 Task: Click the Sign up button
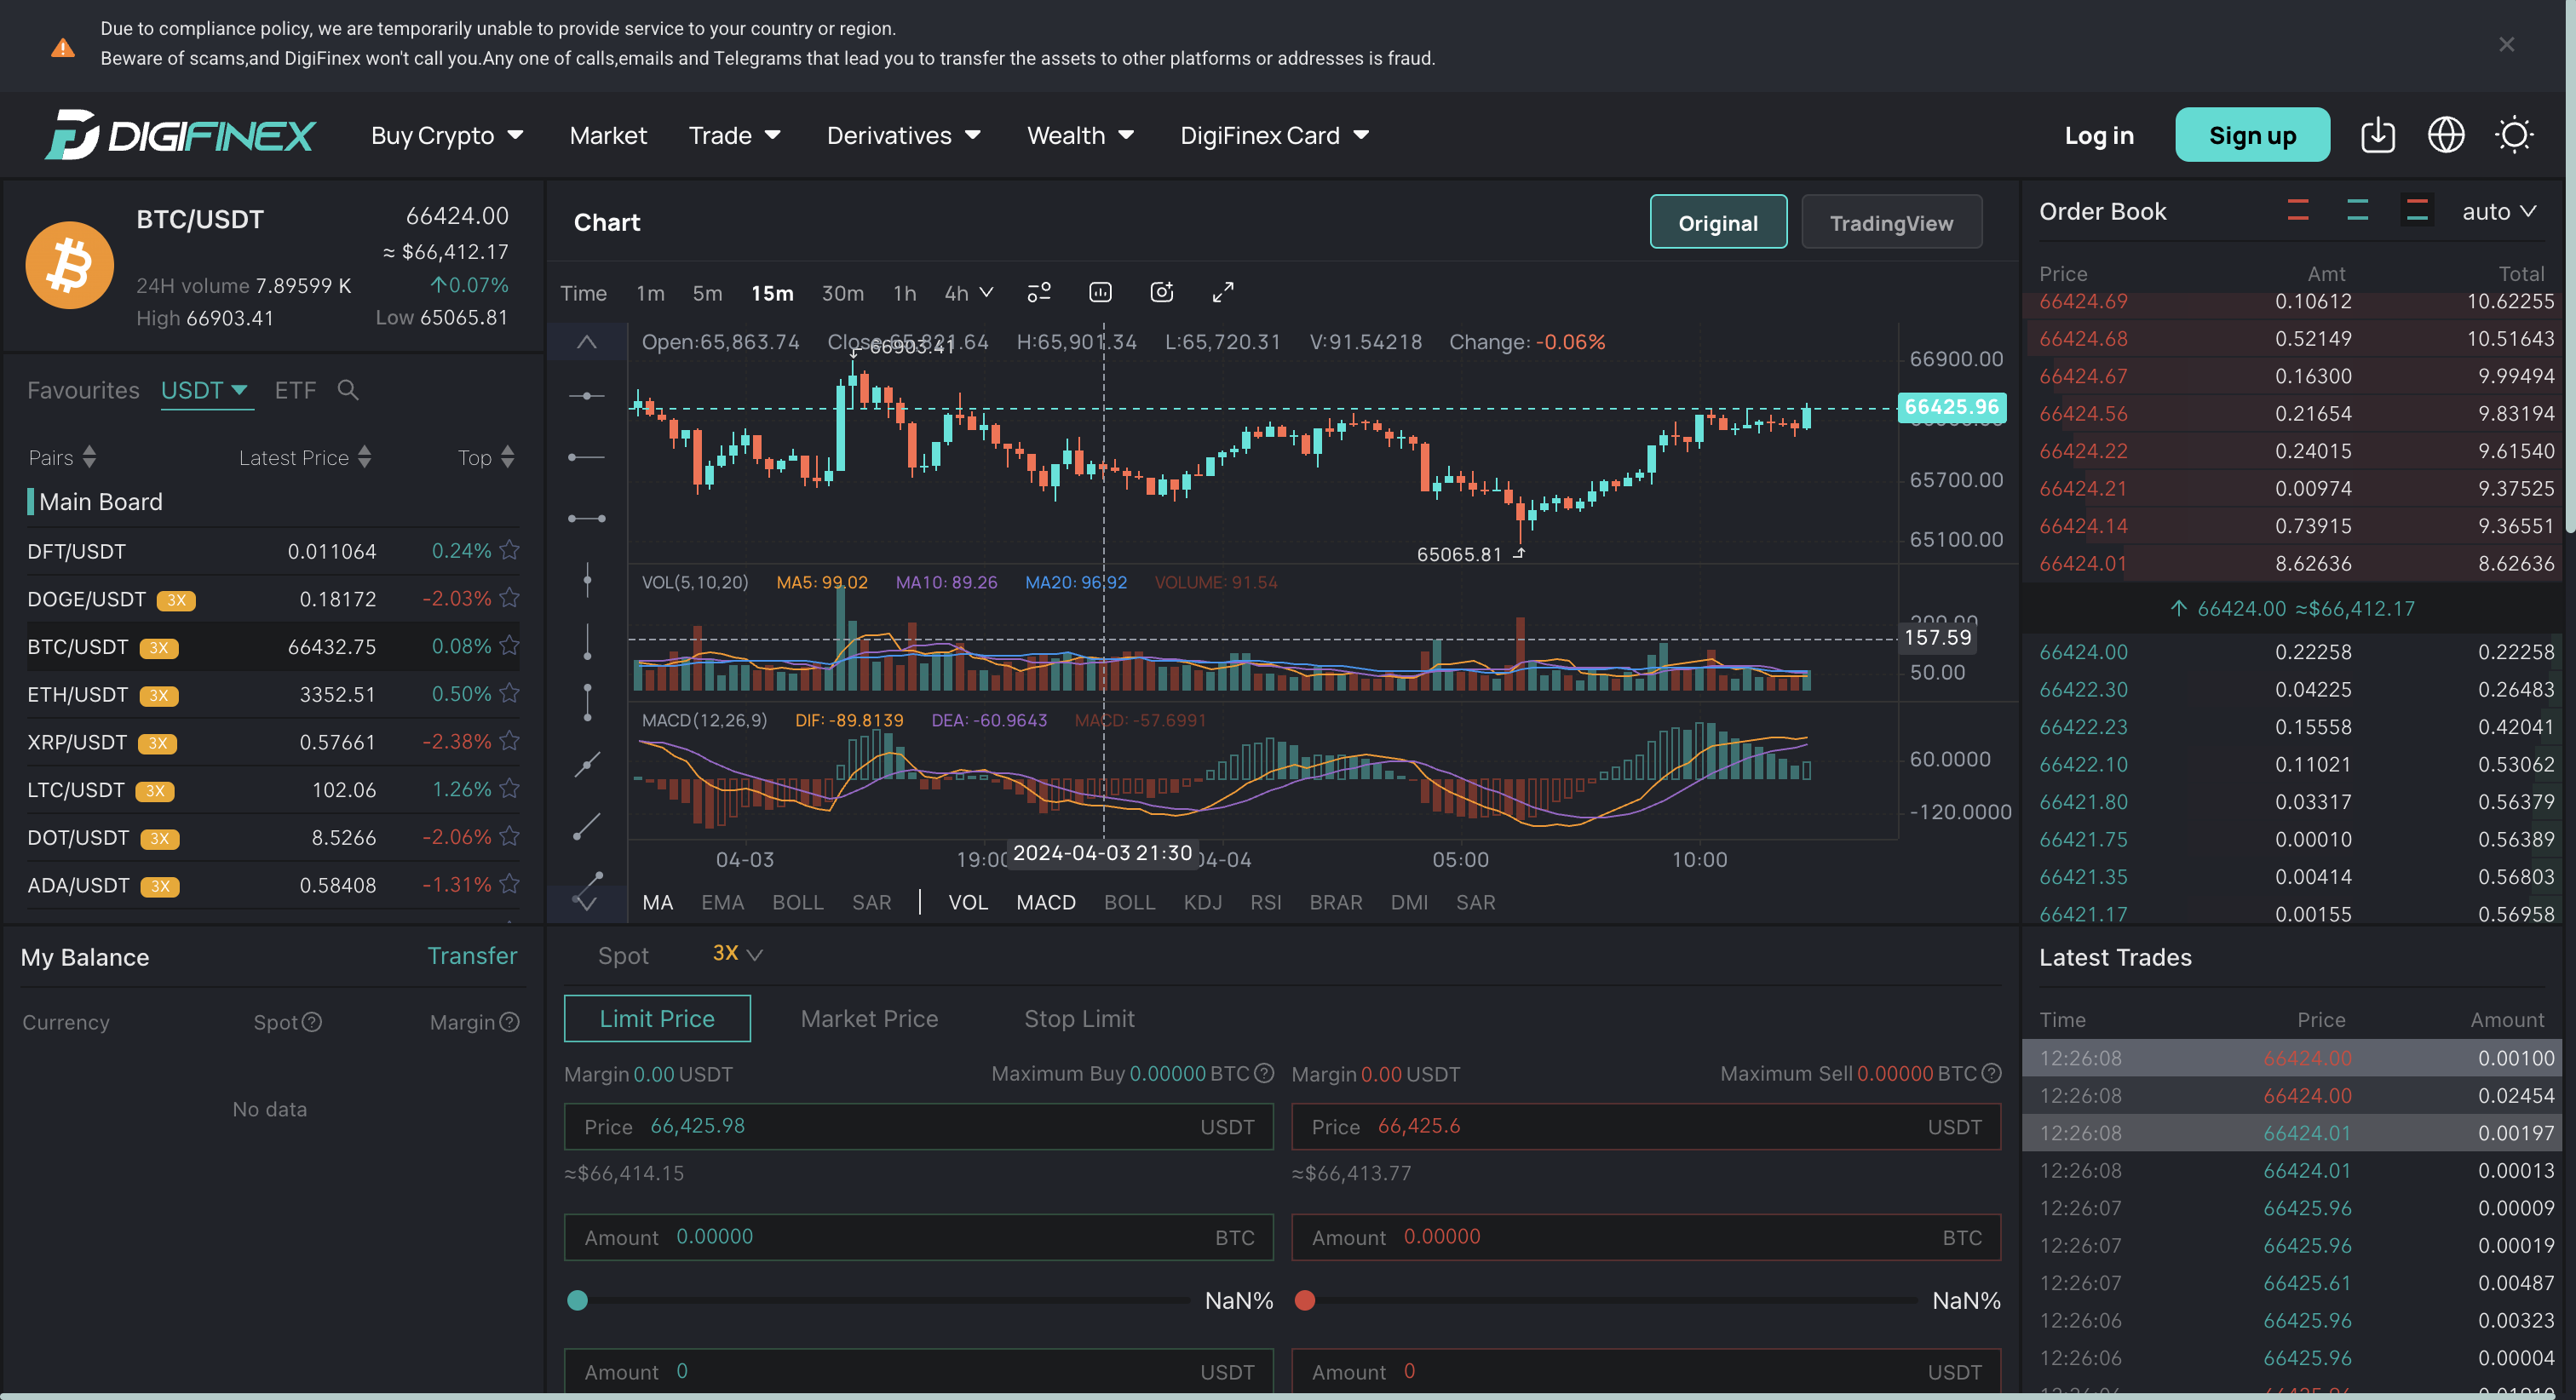coord(2252,135)
